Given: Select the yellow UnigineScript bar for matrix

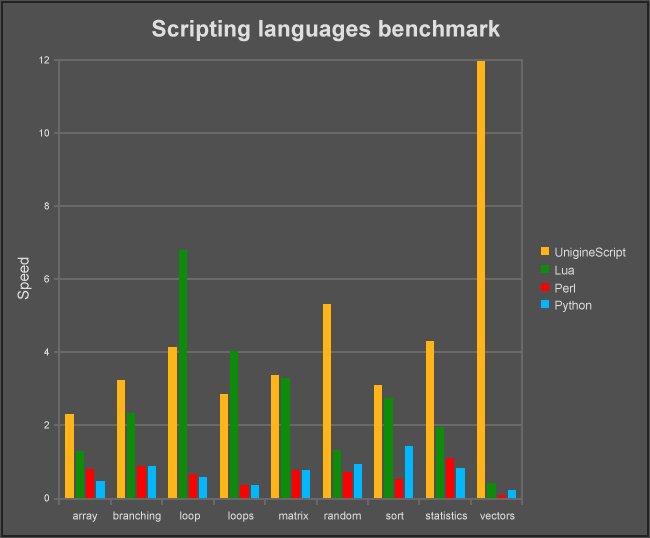Looking at the screenshot, I should click(275, 436).
